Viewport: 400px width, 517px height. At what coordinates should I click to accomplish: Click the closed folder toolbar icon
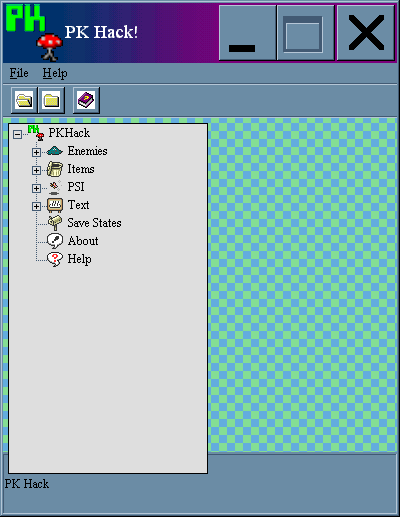[52, 100]
